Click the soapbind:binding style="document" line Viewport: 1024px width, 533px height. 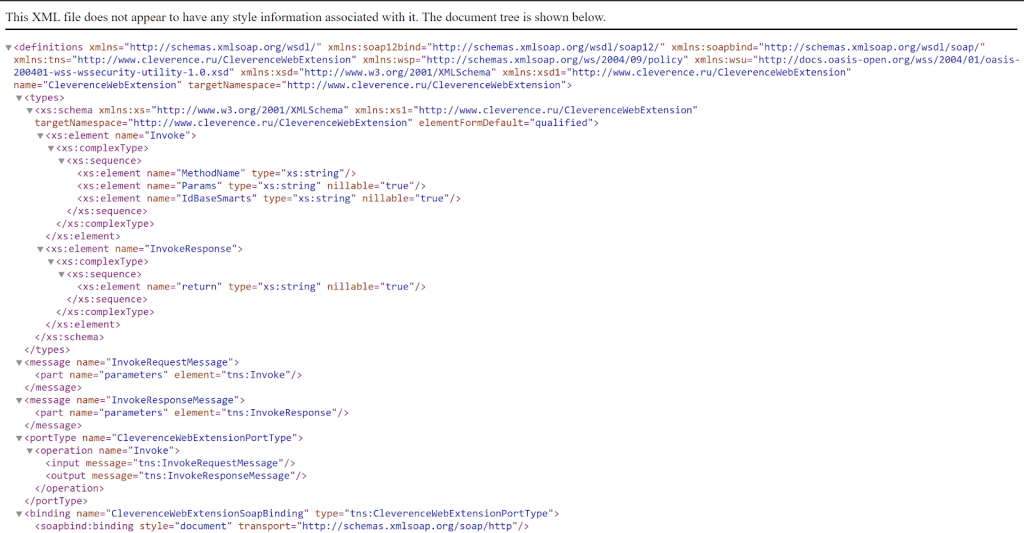click(282, 526)
